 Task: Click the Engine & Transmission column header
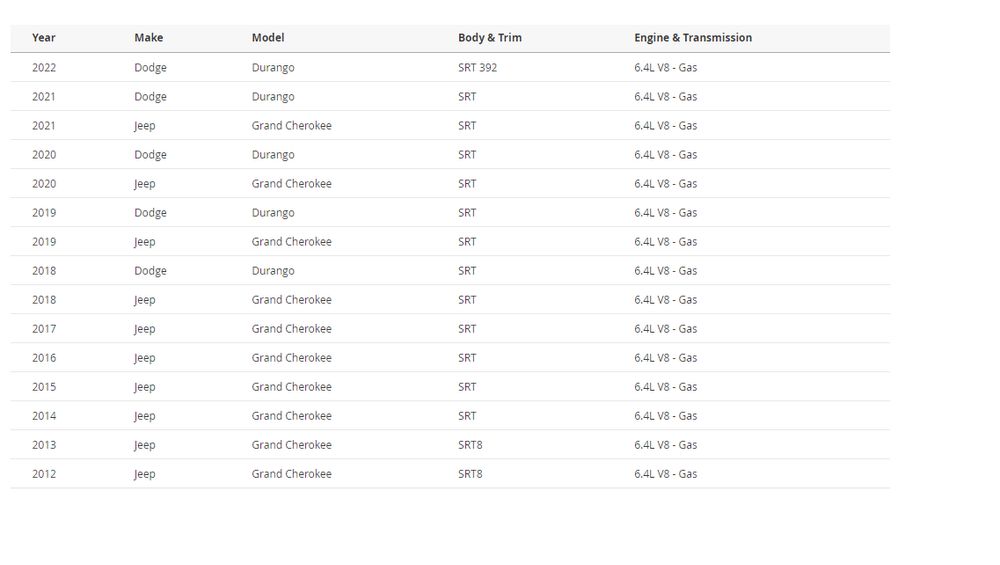(692, 38)
